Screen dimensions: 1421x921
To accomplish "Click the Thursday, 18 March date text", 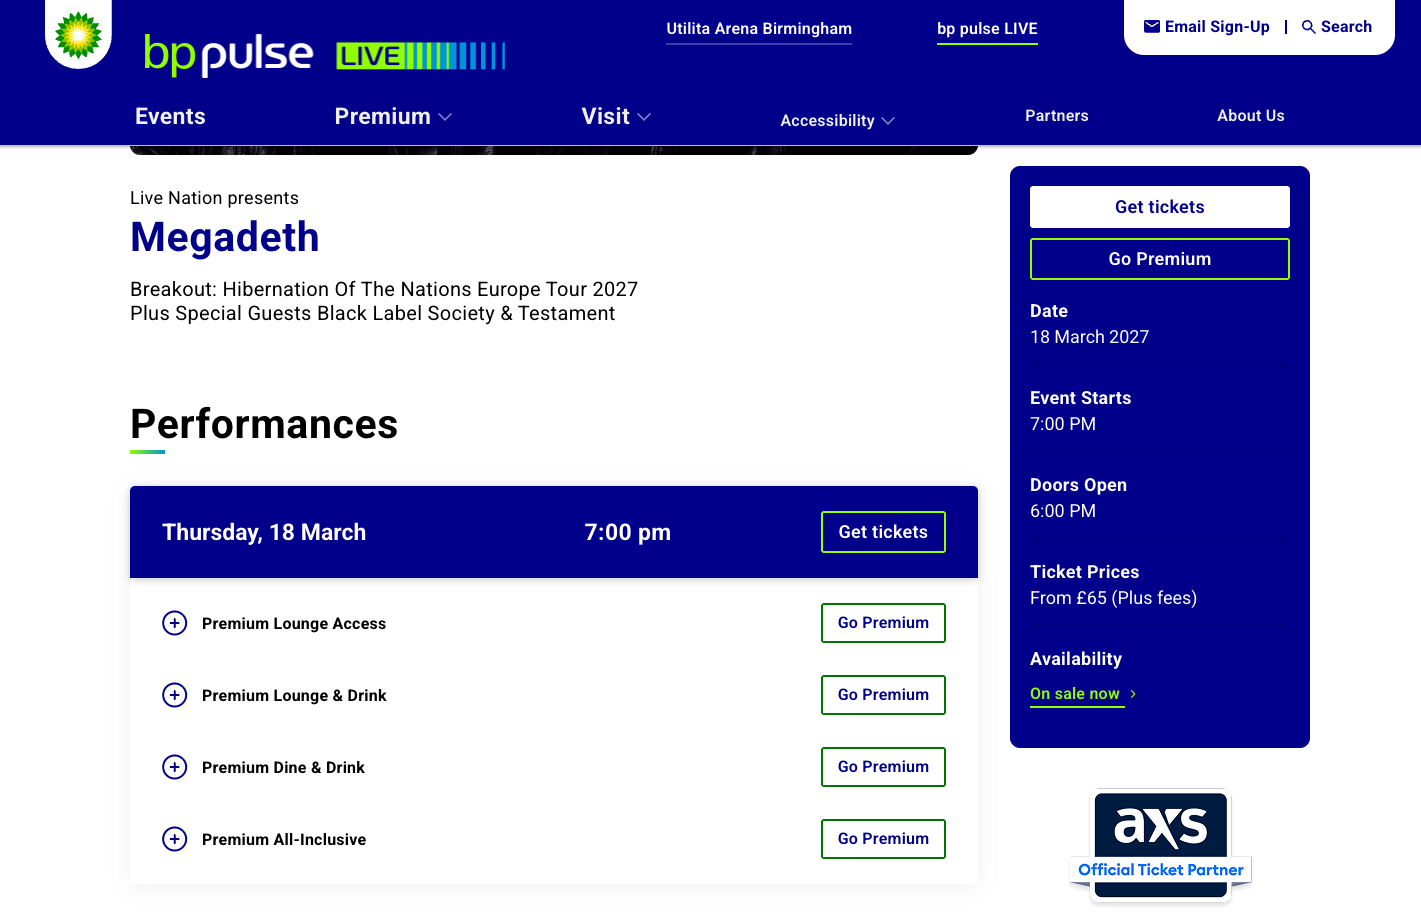I will [x=264, y=532].
